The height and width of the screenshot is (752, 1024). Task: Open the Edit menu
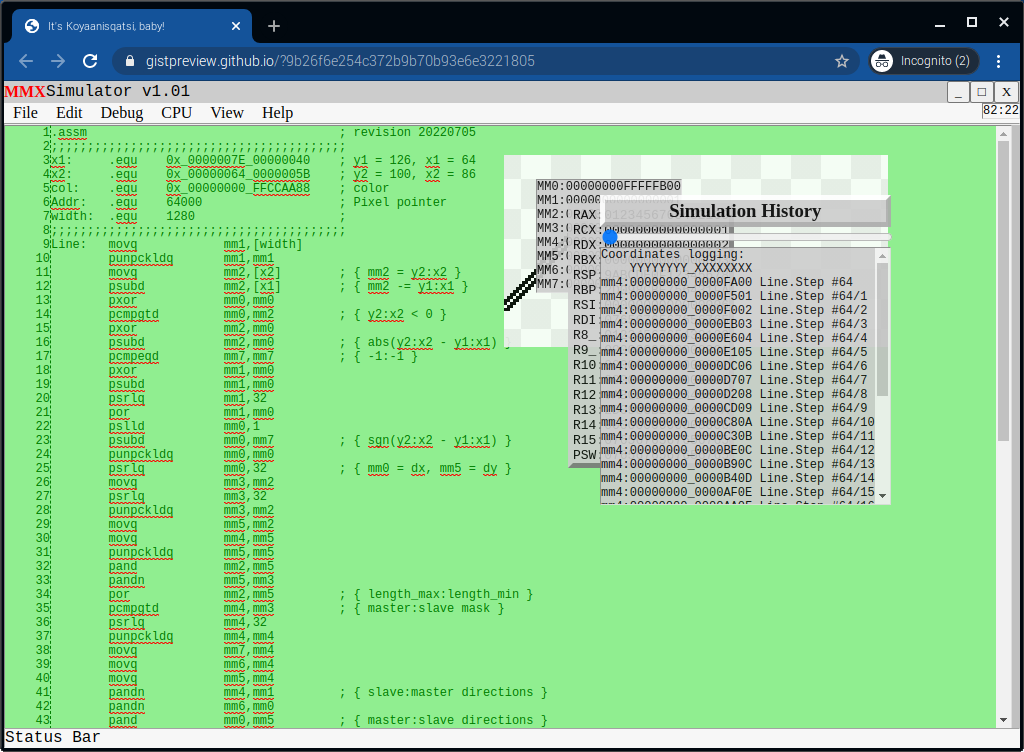[x=69, y=113]
